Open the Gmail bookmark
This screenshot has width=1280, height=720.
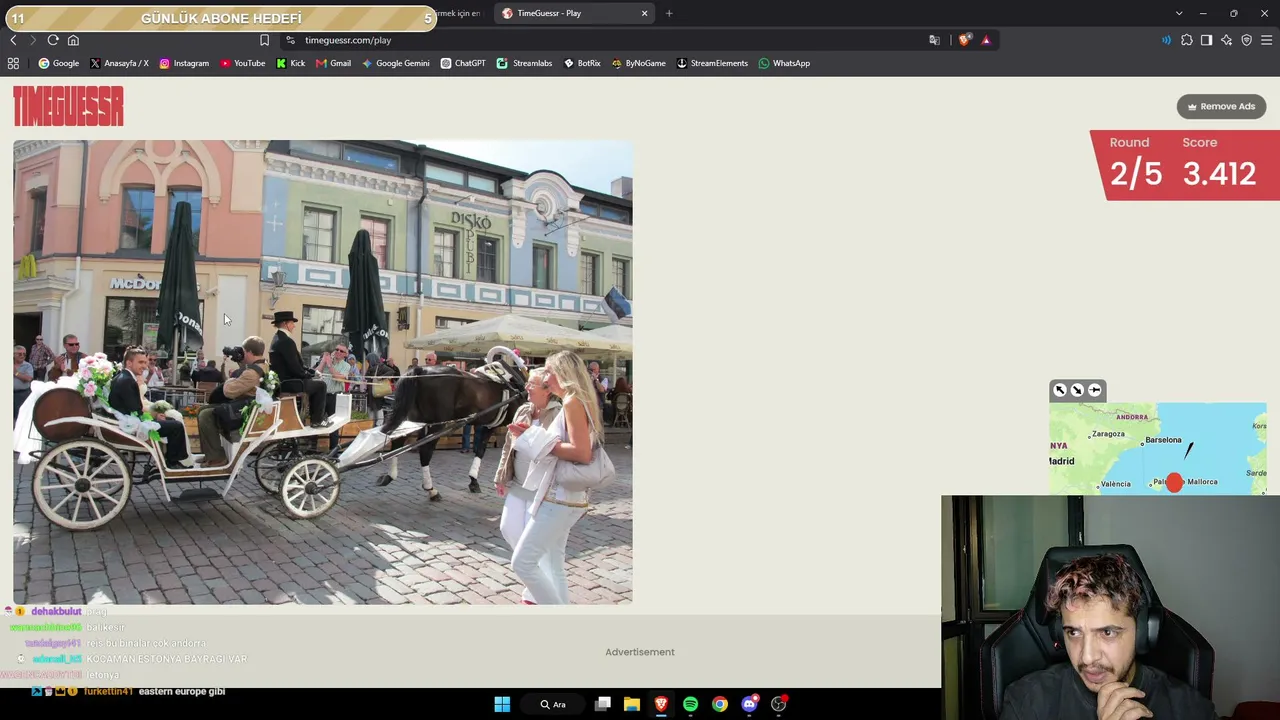coord(333,63)
